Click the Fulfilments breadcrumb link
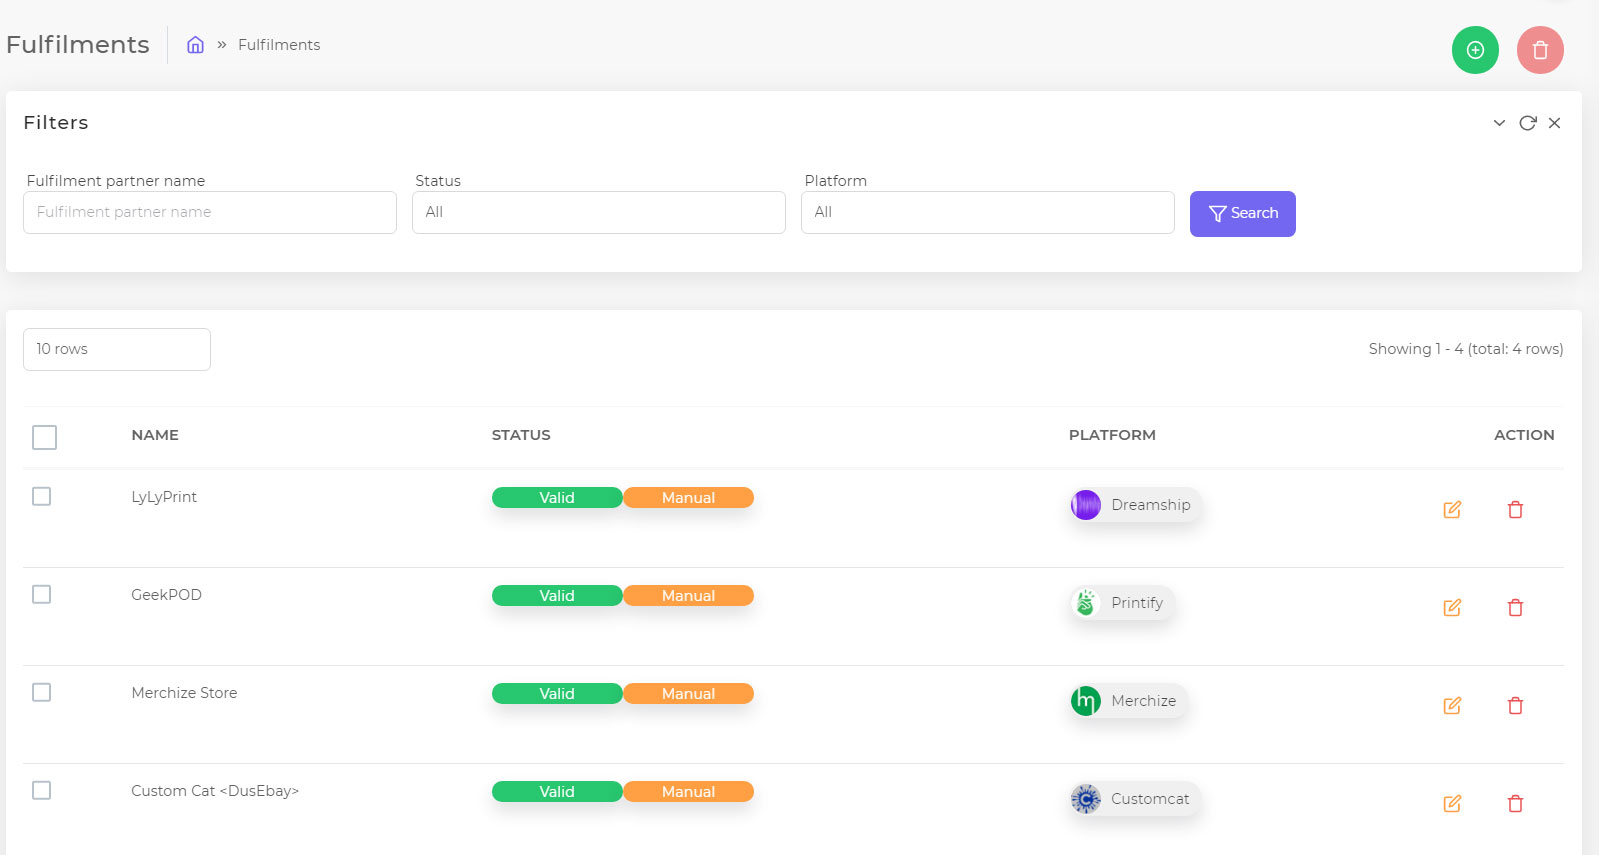This screenshot has width=1599, height=855. 279,45
